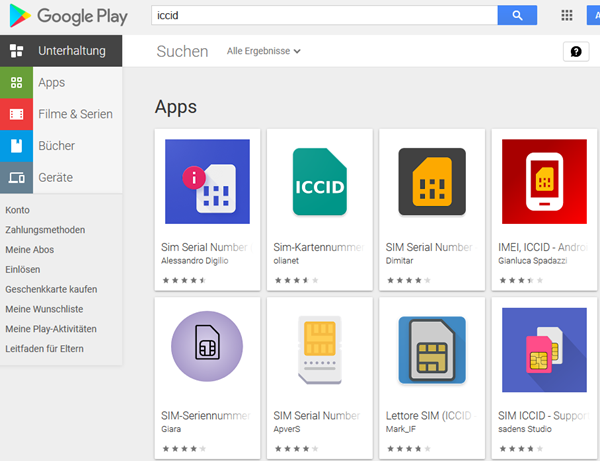This screenshot has height=461, width=600.
Task: Open the Zahlungsmethoden link
Action: (x=45, y=230)
